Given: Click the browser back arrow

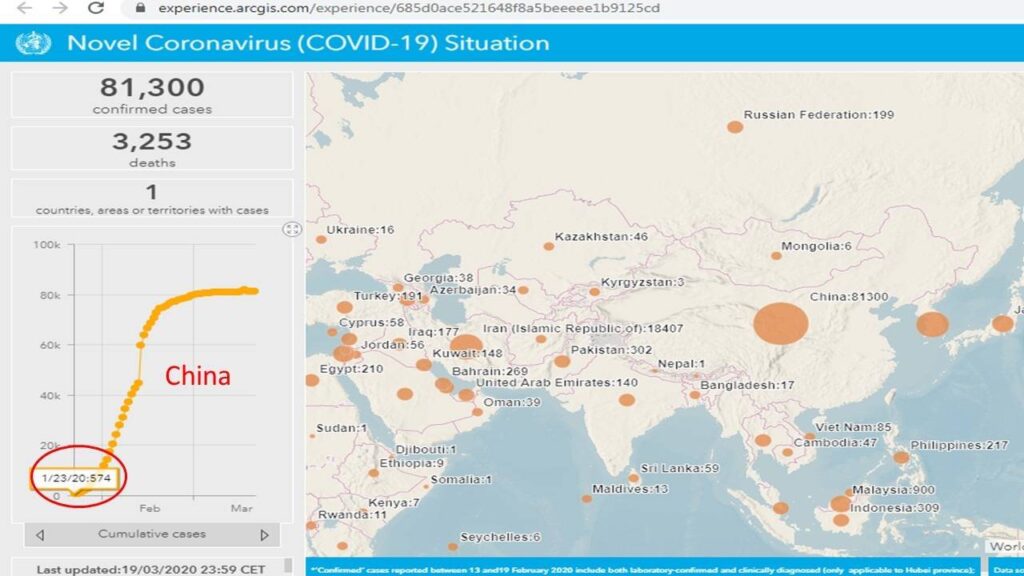Looking at the screenshot, I should (x=24, y=8).
